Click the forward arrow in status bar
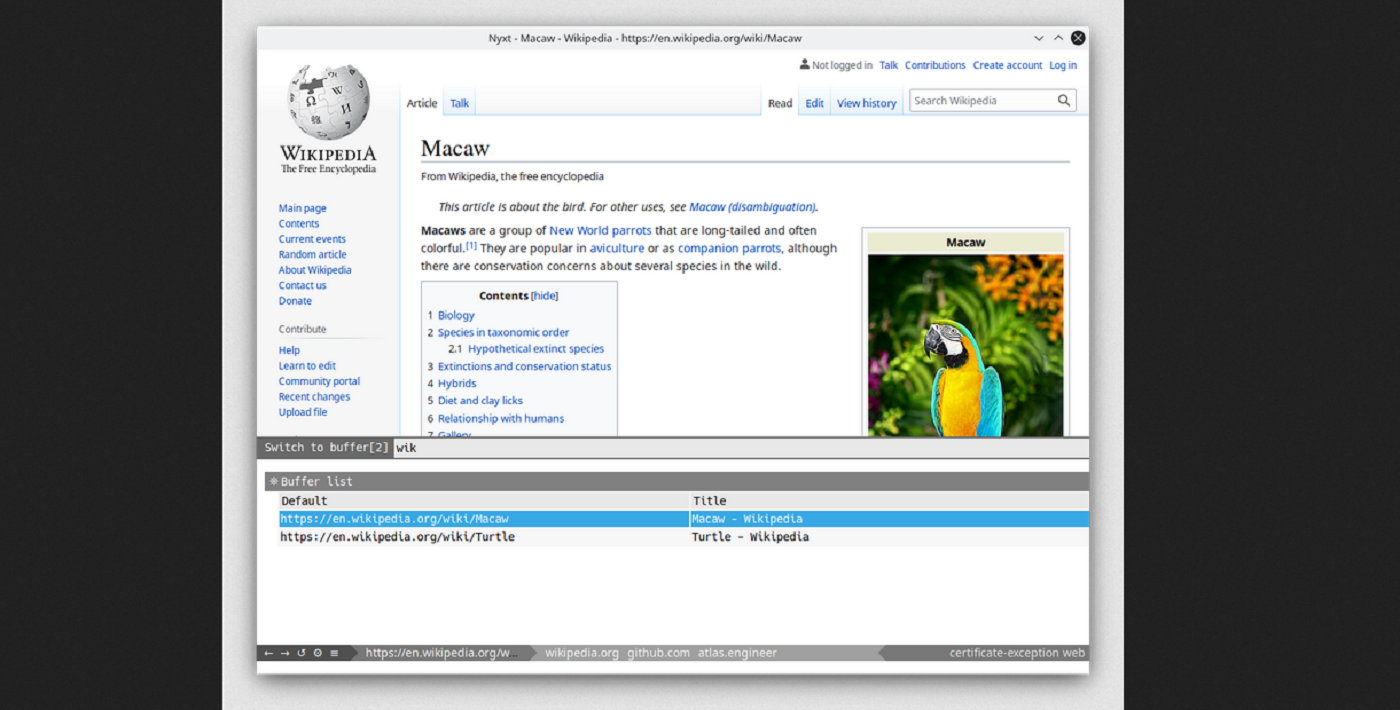 tap(284, 653)
